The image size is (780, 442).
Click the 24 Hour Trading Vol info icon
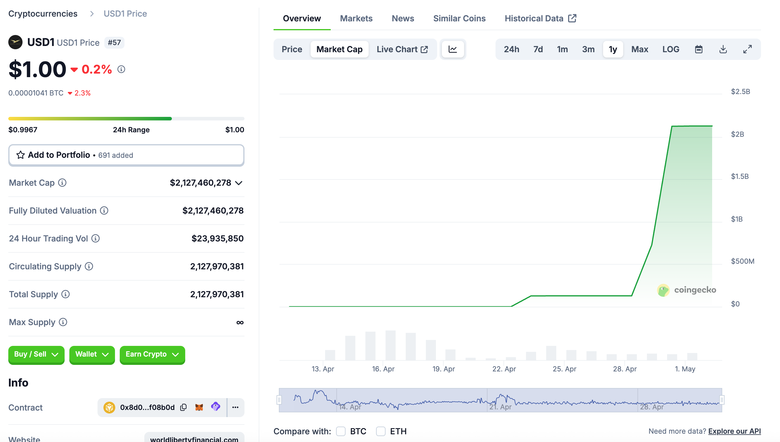pyautogui.click(x=96, y=239)
